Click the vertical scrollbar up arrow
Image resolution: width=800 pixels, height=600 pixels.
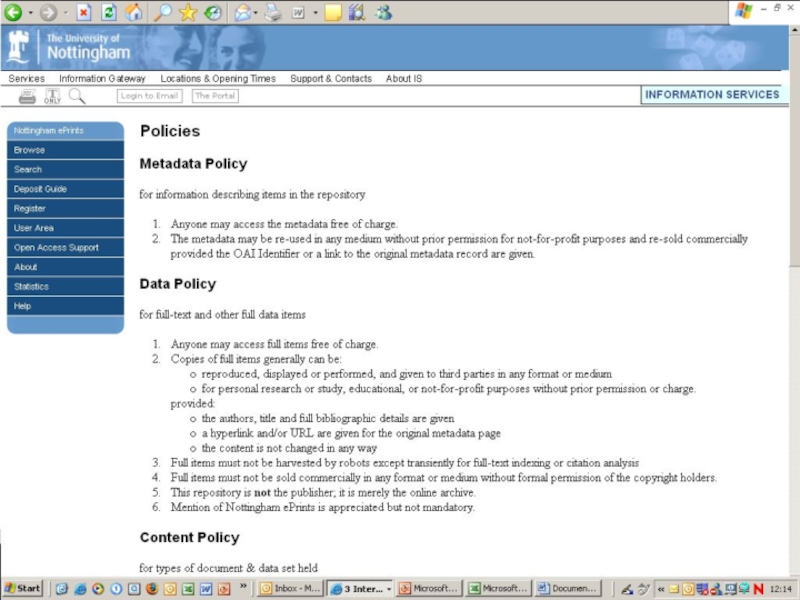click(x=794, y=30)
